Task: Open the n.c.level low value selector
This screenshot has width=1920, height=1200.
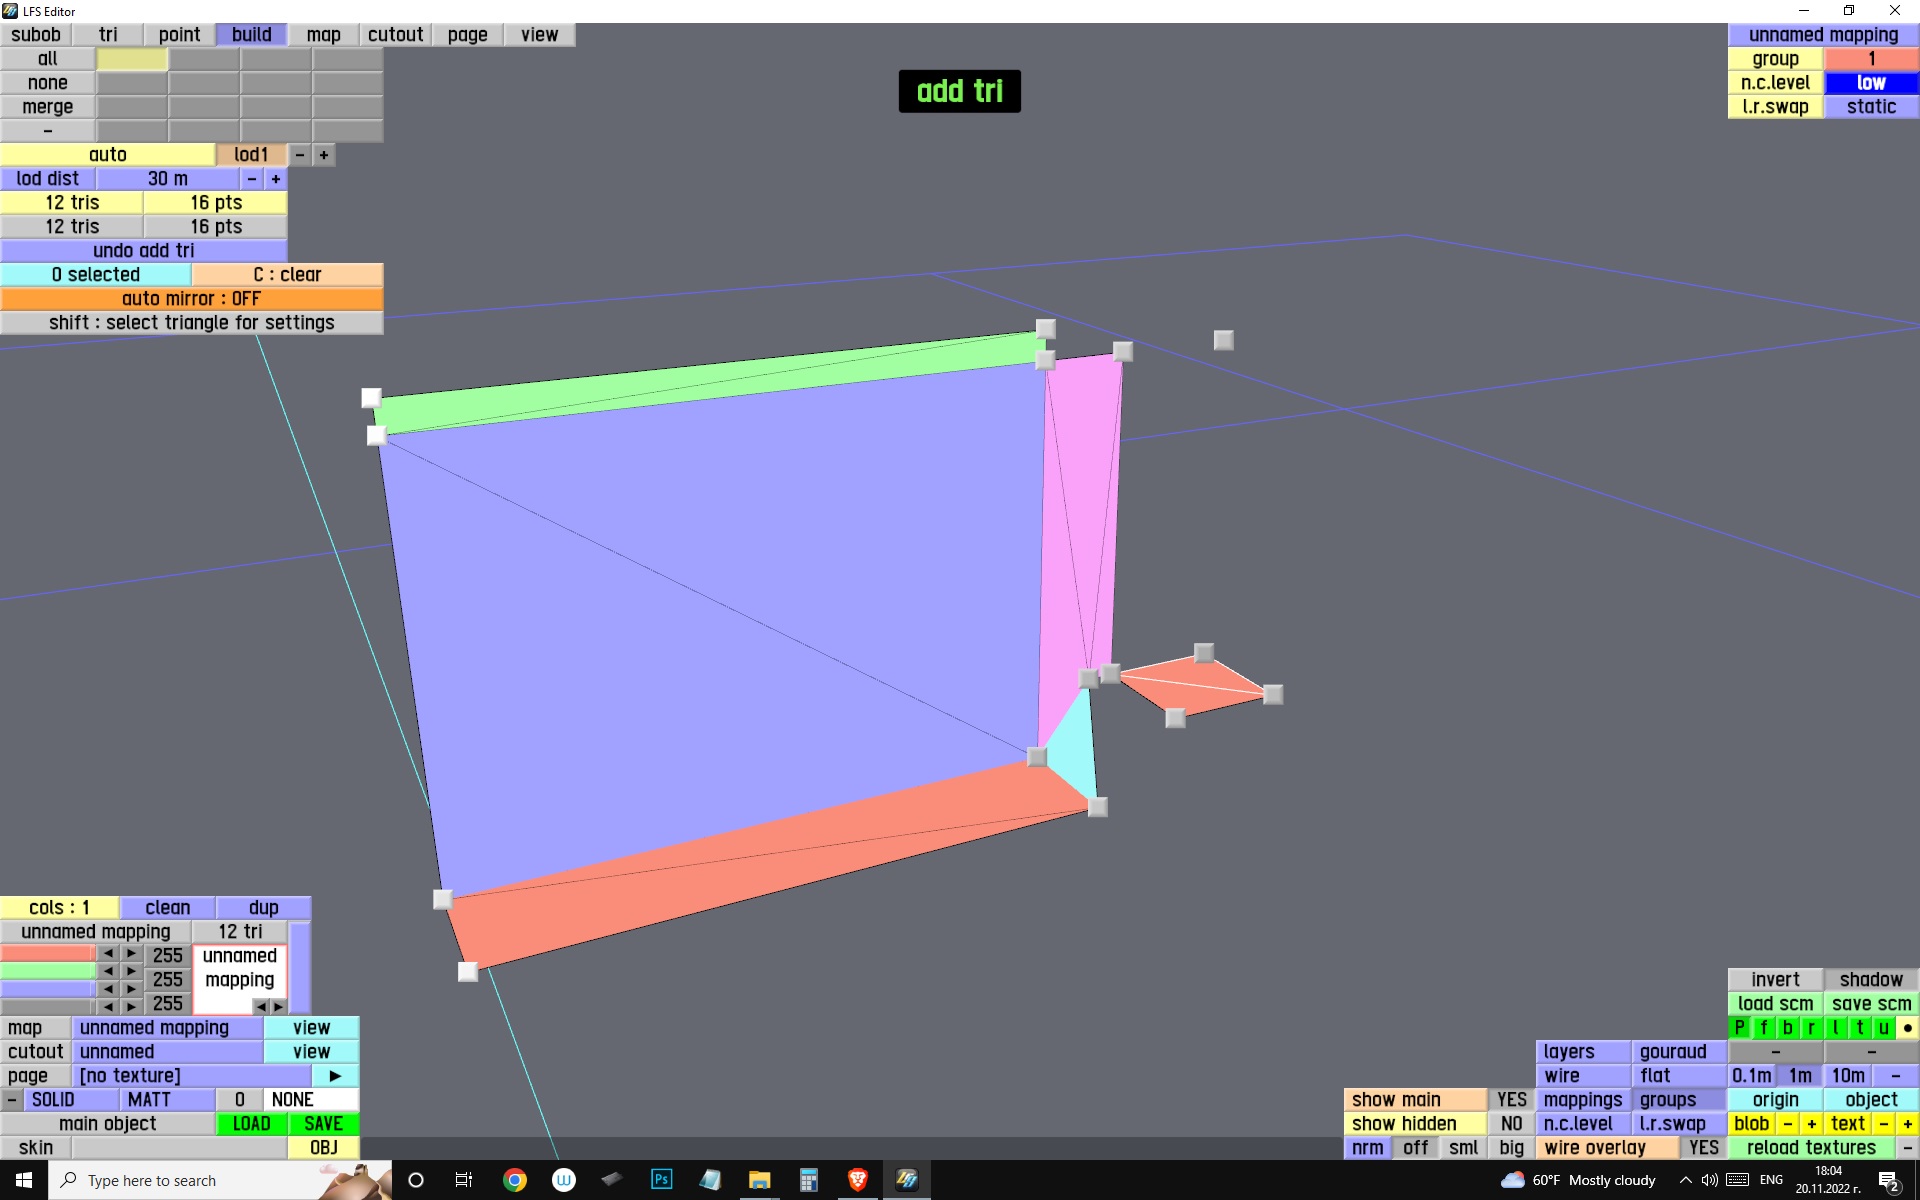Action: point(1871,83)
